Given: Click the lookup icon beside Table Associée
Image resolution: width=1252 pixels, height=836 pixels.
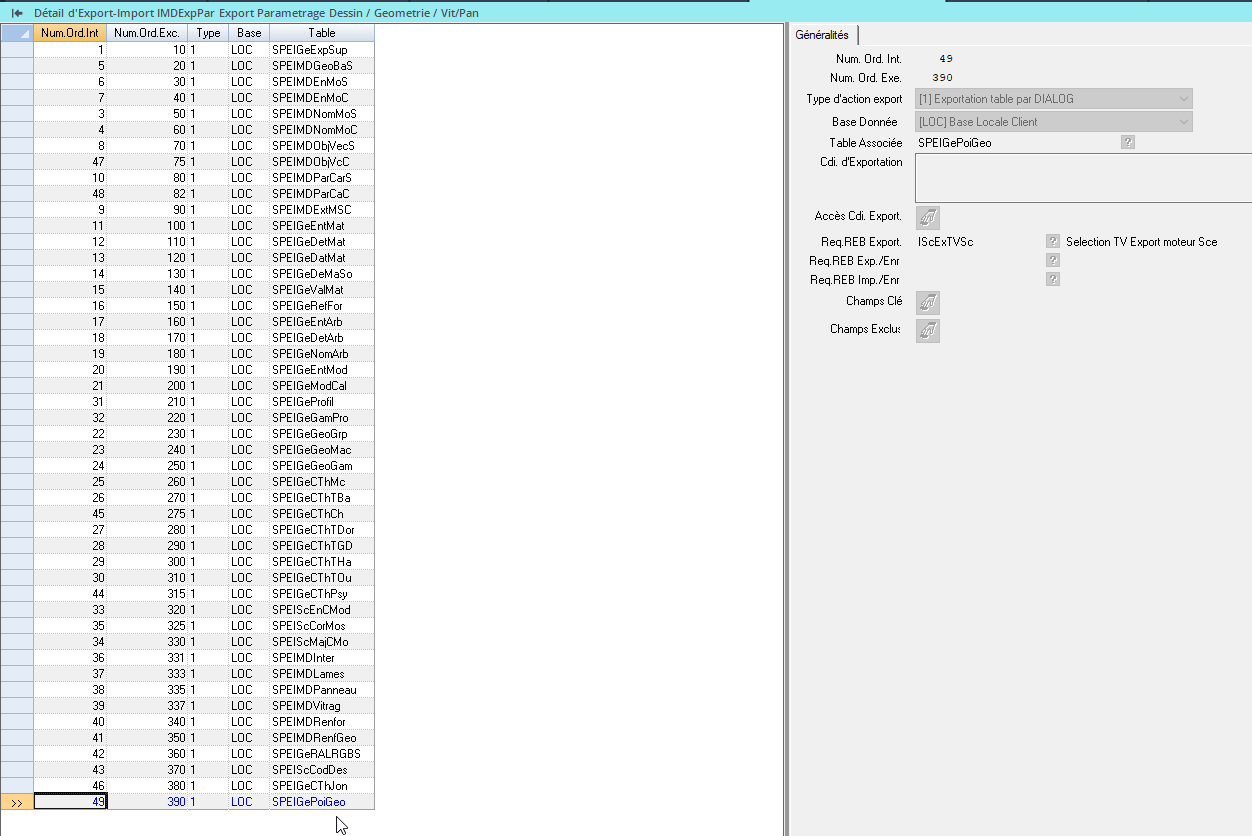Looking at the screenshot, I should pyautogui.click(x=1128, y=143).
